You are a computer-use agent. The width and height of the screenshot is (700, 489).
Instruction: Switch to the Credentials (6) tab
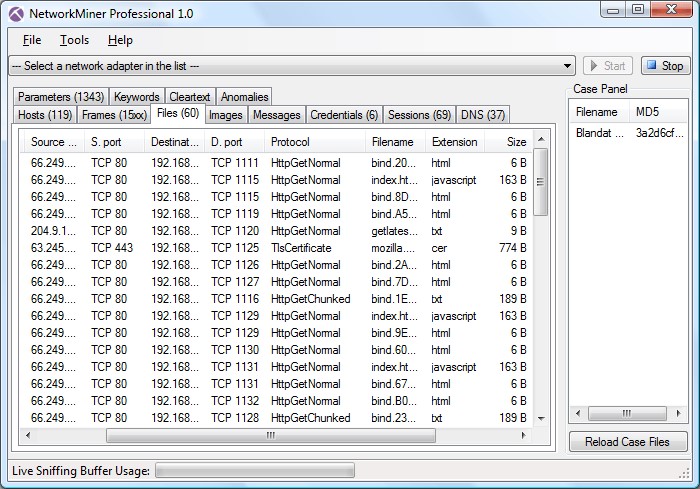click(344, 115)
